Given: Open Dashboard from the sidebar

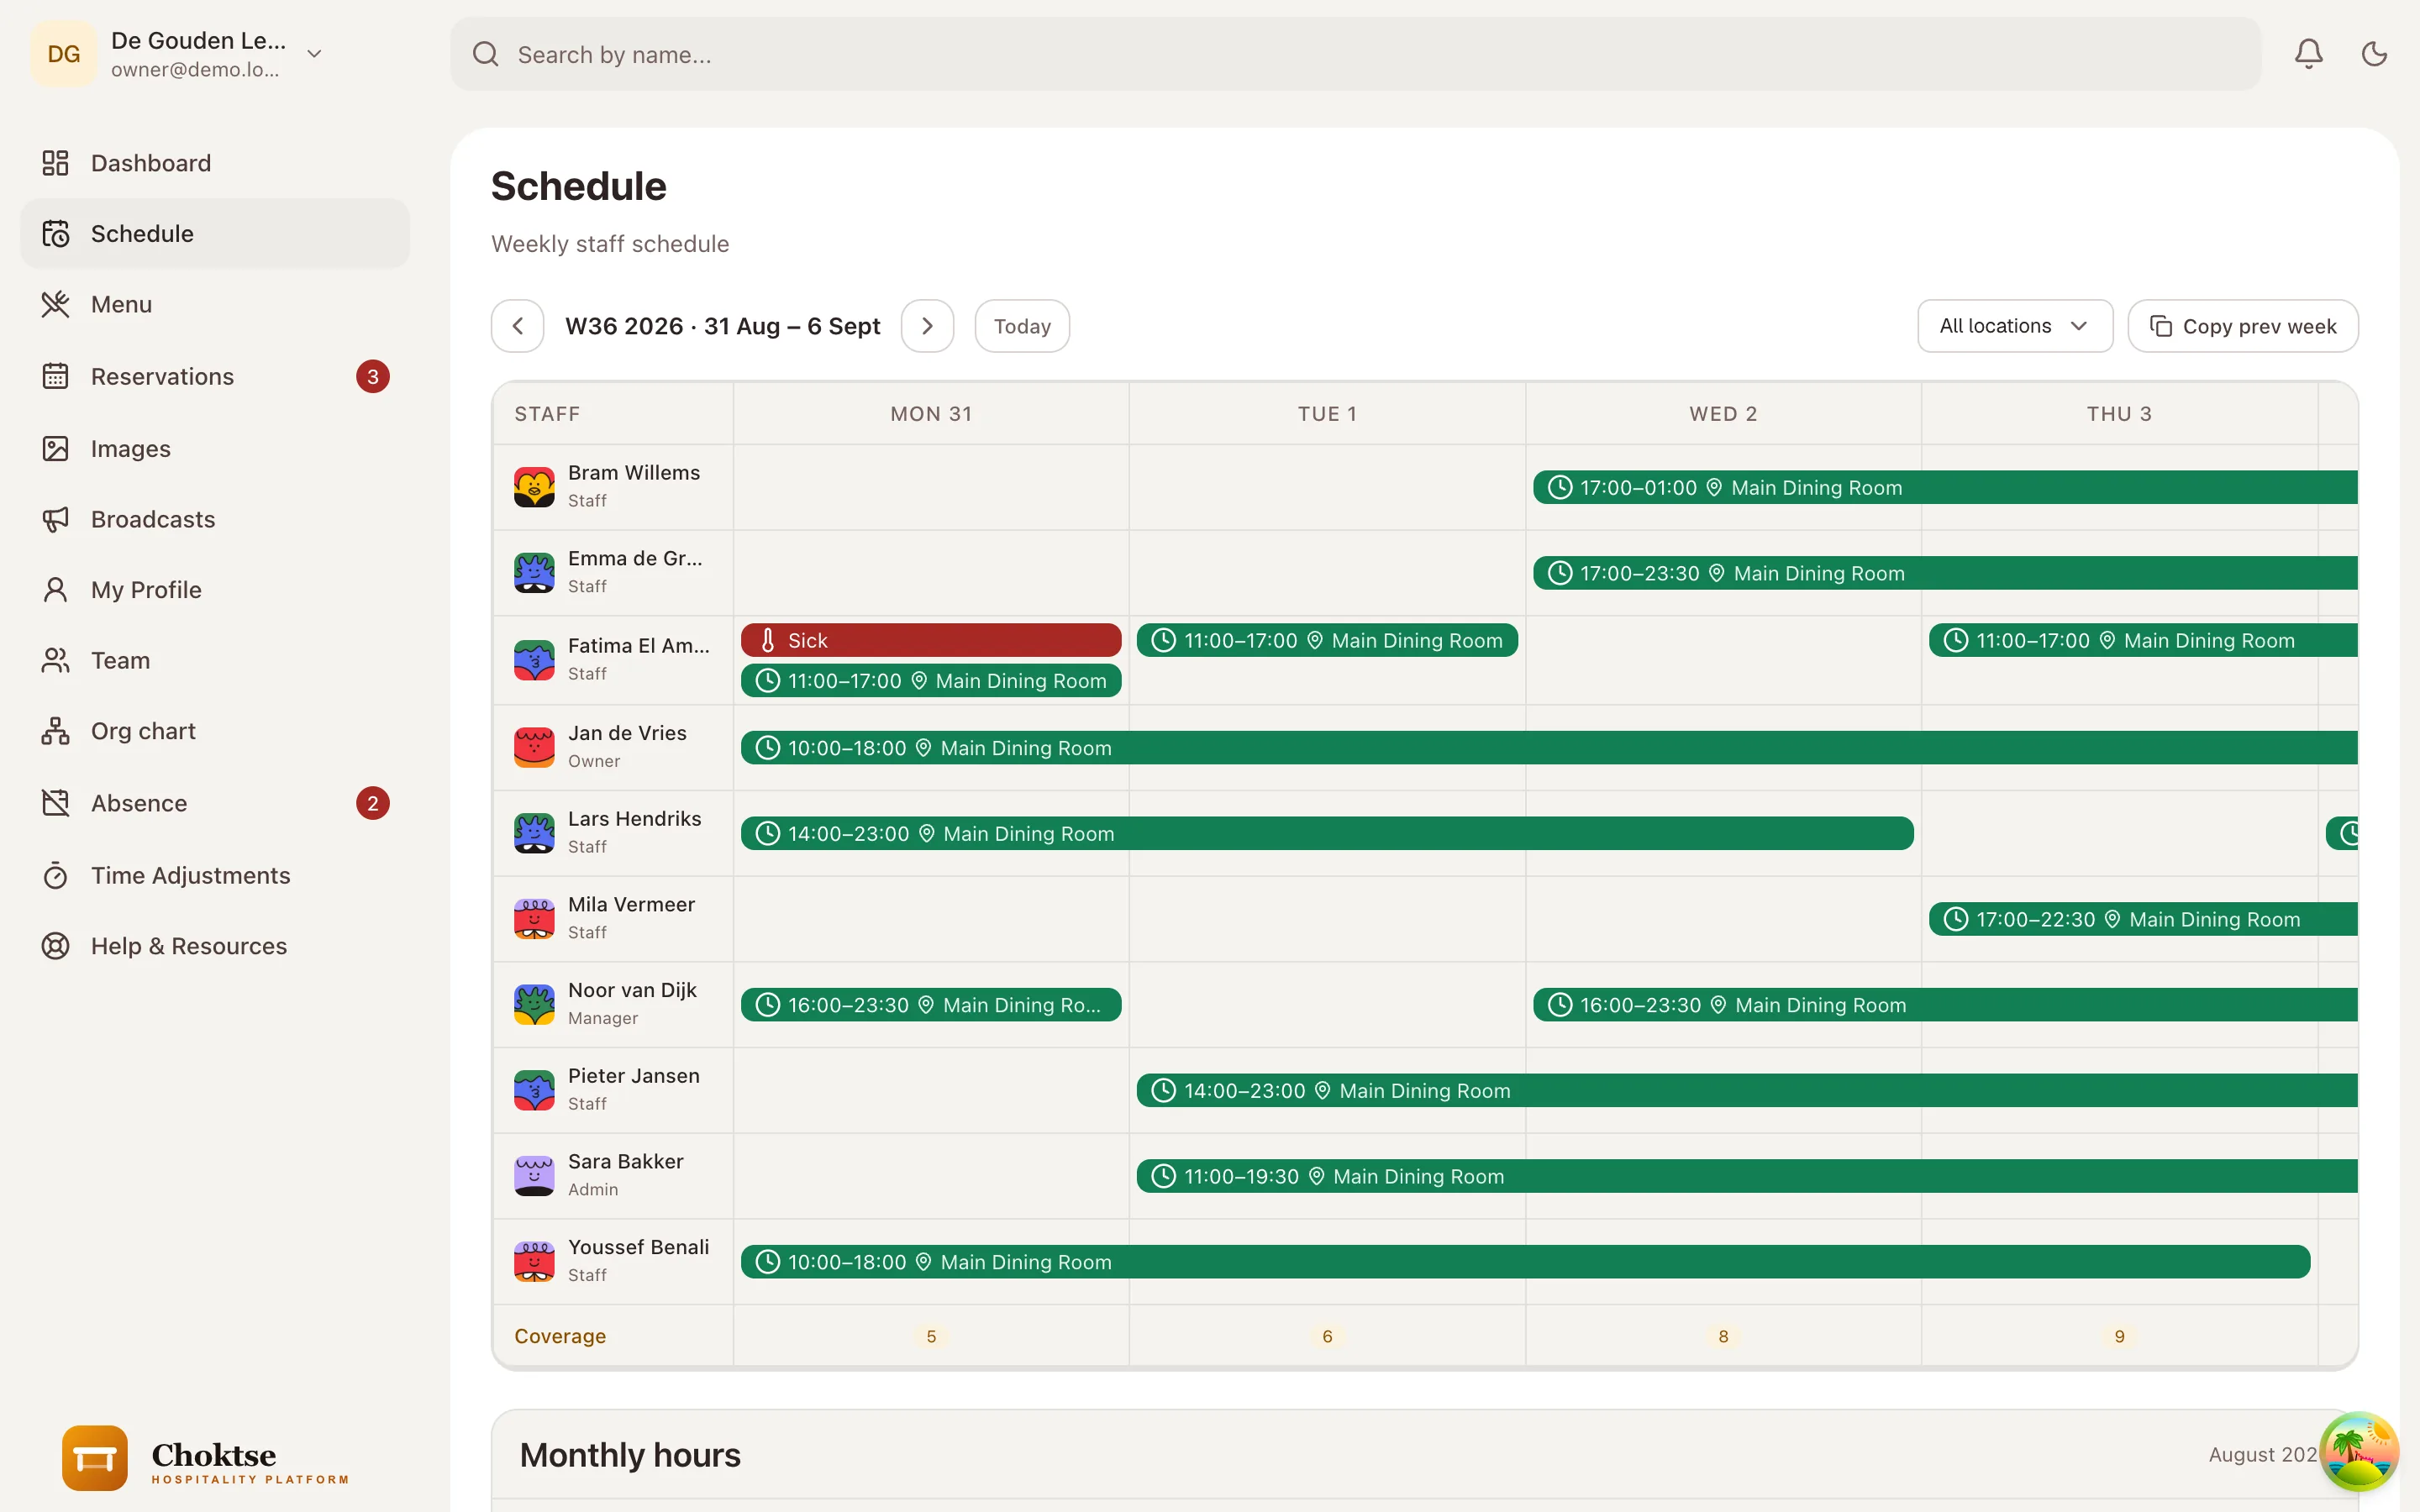Looking at the screenshot, I should [215, 163].
